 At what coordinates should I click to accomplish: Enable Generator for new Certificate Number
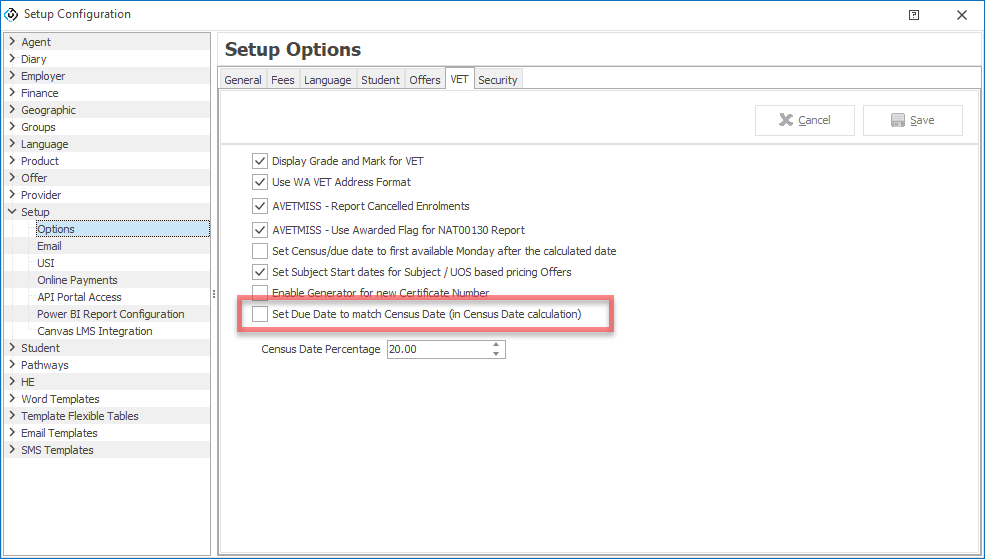[x=260, y=293]
